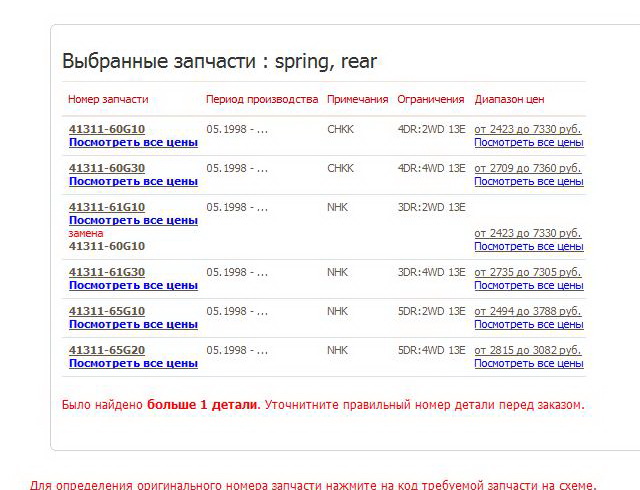640x490 pixels.
Task: Click the 'Номер запчасти' column header
Action: click(107, 99)
